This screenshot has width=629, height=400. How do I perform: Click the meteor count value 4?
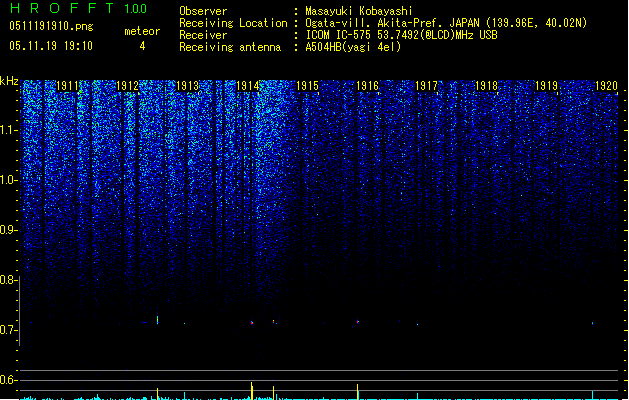142,46
